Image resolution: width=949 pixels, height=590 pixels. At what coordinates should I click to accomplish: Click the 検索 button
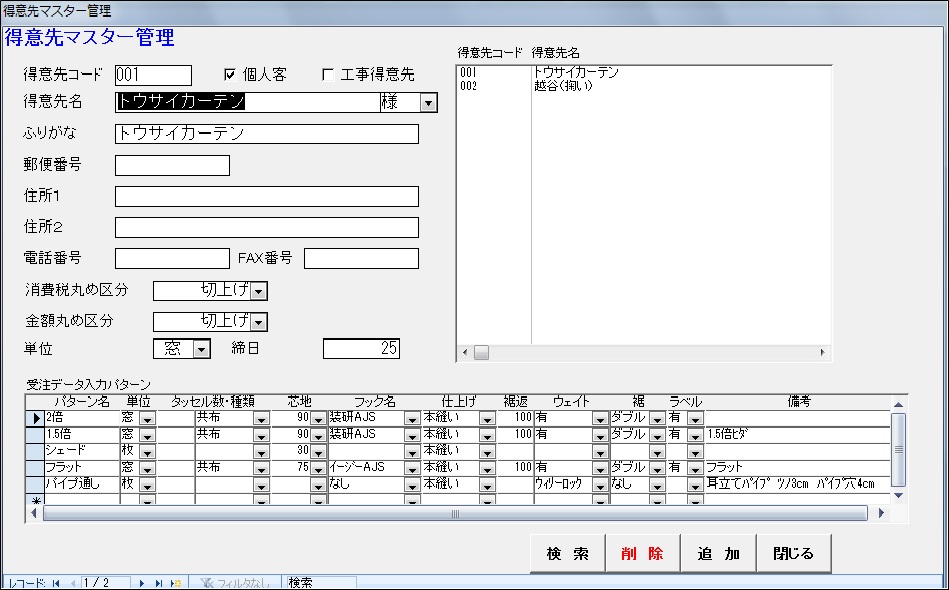(567, 553)
